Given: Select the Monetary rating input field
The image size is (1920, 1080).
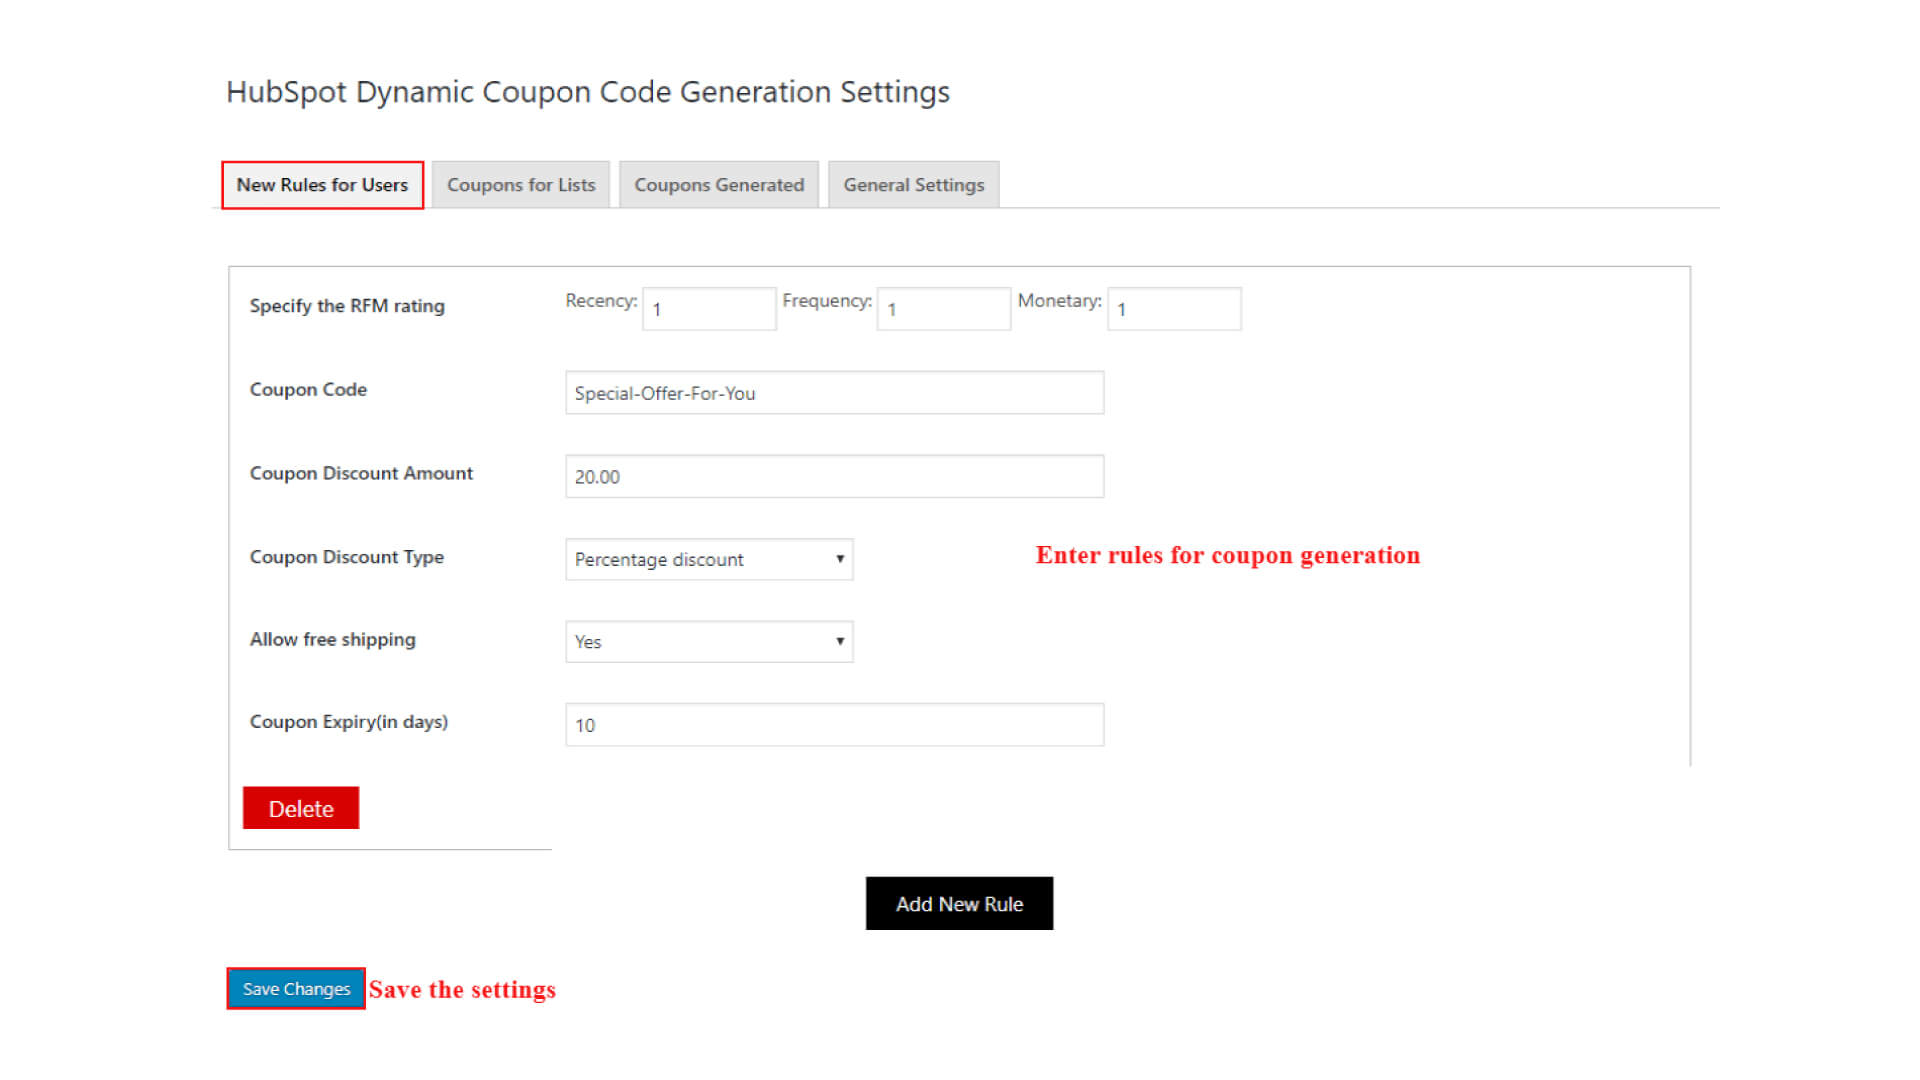Looking at the screenshot, I should coord(1174,309).
